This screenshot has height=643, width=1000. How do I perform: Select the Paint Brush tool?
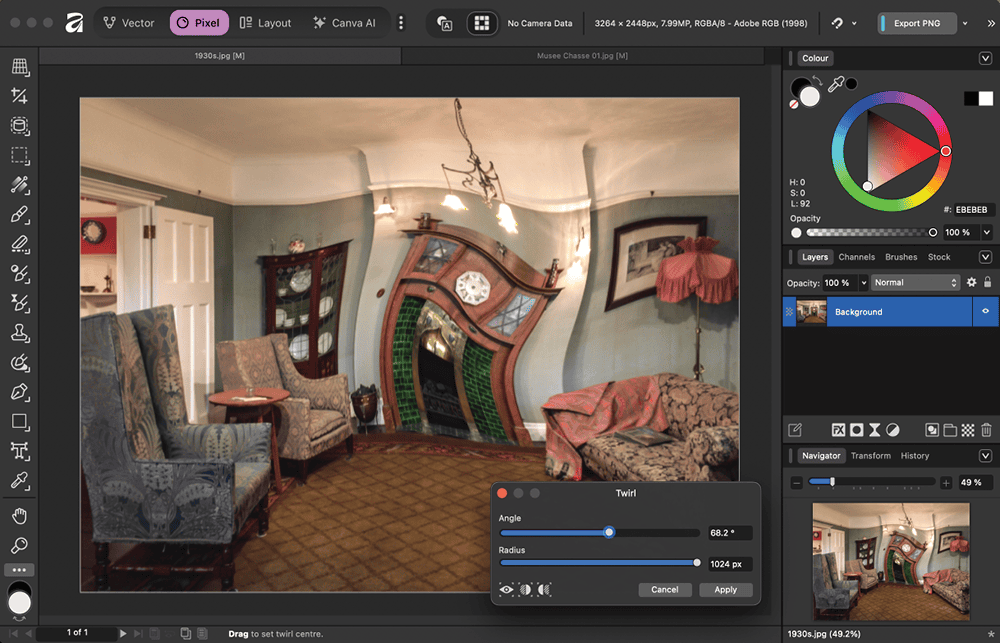[x=19, y=214]
